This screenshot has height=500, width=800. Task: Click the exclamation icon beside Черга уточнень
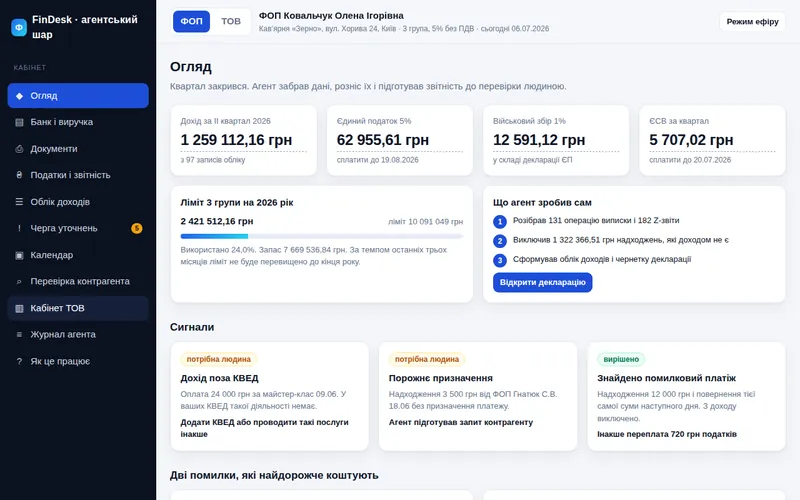pyautogui.click(x=19, y=229)
